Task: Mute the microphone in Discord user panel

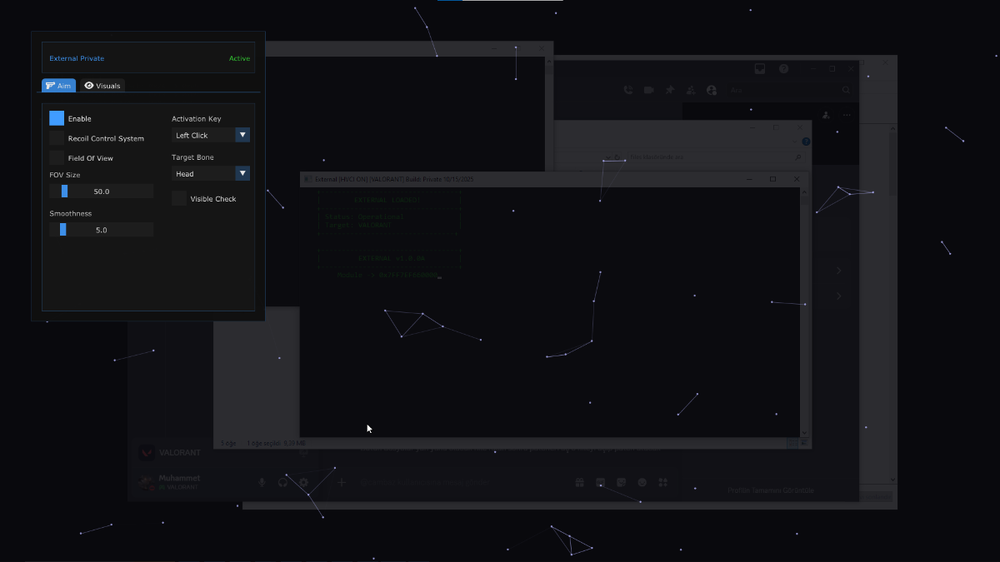Action: pos(262,482)
